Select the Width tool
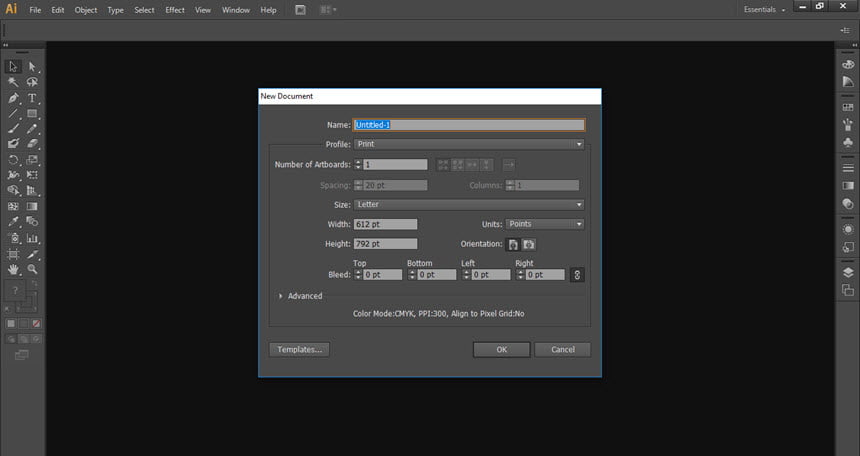Viewport: 860px width, 456px height. click(x=13, y=175)
